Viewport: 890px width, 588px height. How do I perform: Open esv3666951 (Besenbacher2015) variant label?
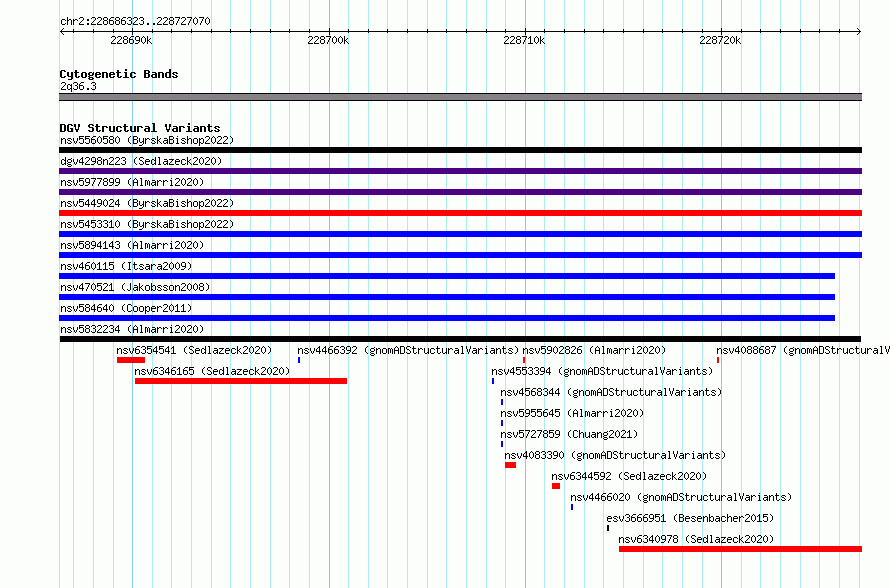(690, 518)
